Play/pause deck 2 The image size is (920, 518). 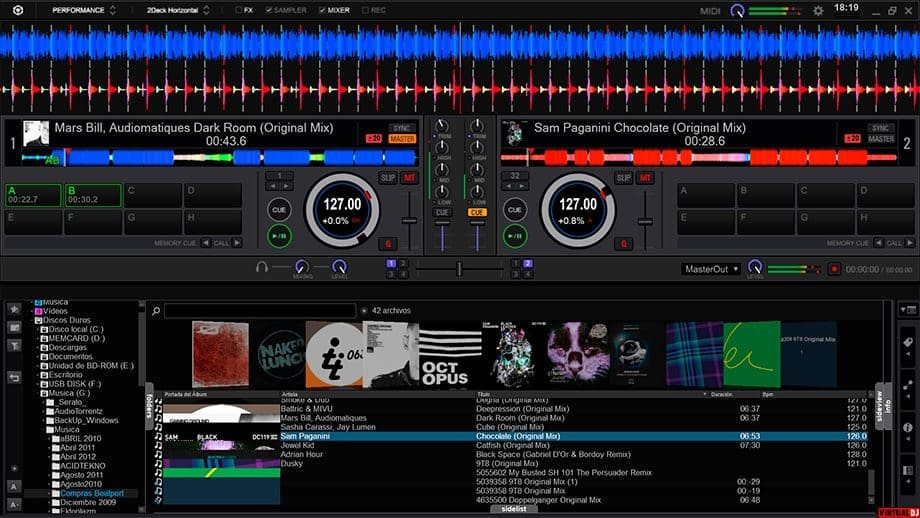[515, 236]
